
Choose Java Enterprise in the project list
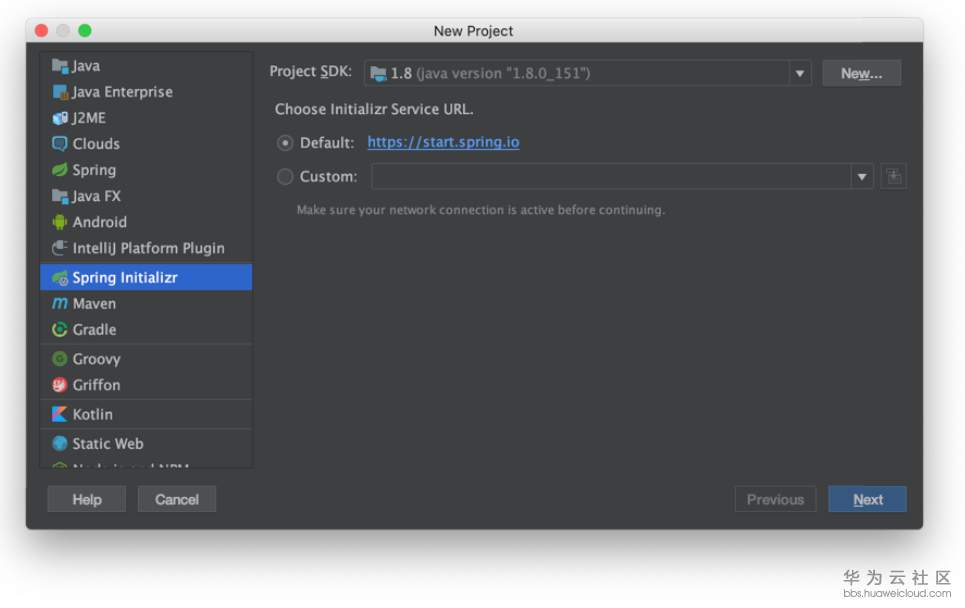(122, 92)
